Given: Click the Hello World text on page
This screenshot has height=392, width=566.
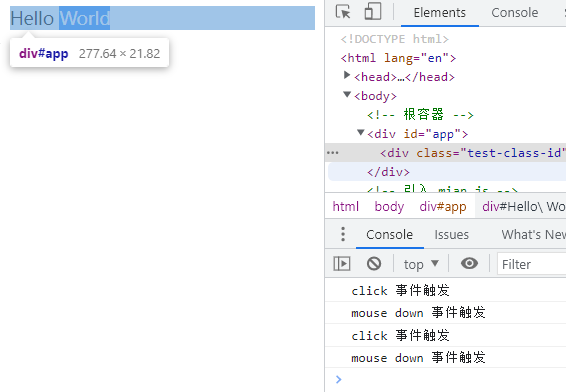Looking at the screenshot, I should 60,18.
